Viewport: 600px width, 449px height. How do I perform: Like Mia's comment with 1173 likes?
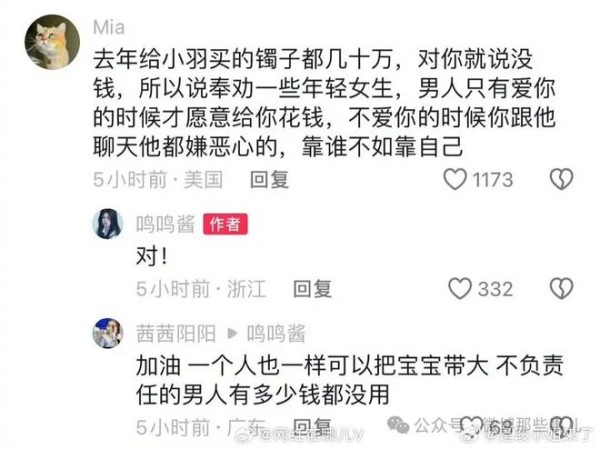coord(455,179)
